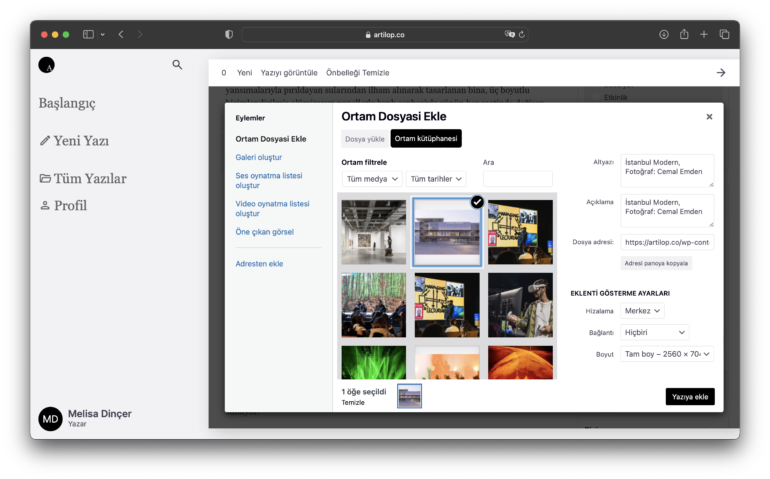770x479 pixels.
Task: Switch to the Ortam kütüphanesi tab
Action: pos(426,139)
